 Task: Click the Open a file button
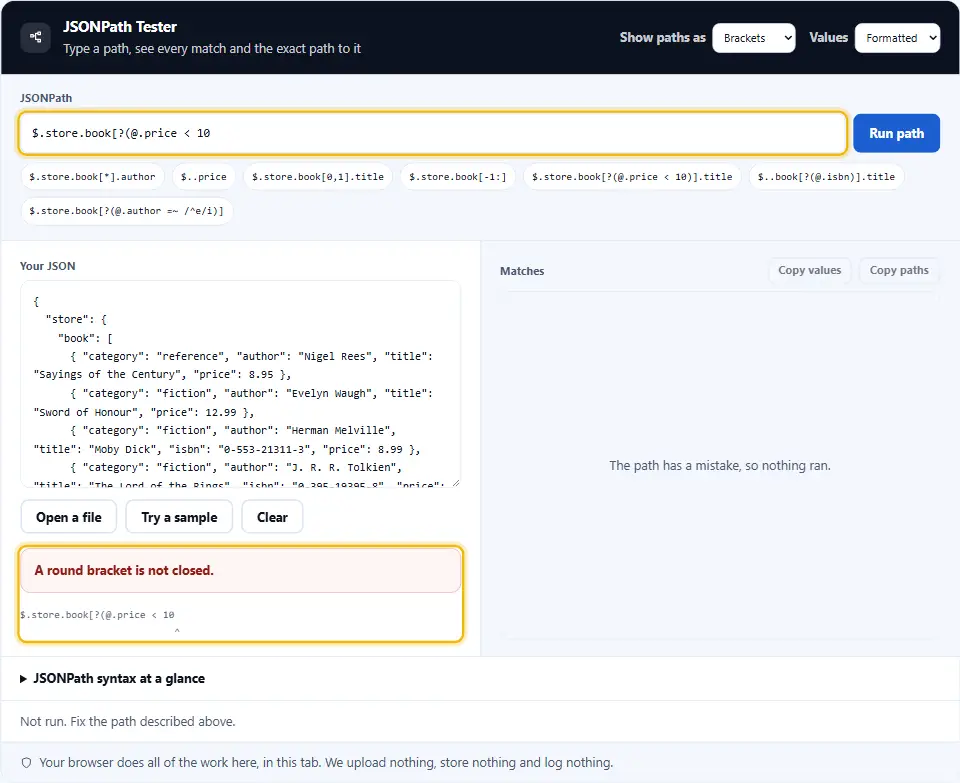[69, 517]
